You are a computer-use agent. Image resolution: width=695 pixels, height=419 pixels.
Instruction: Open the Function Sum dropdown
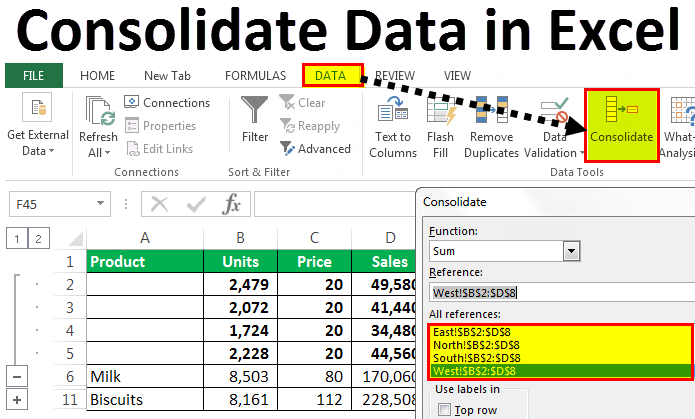click(571, 251)
